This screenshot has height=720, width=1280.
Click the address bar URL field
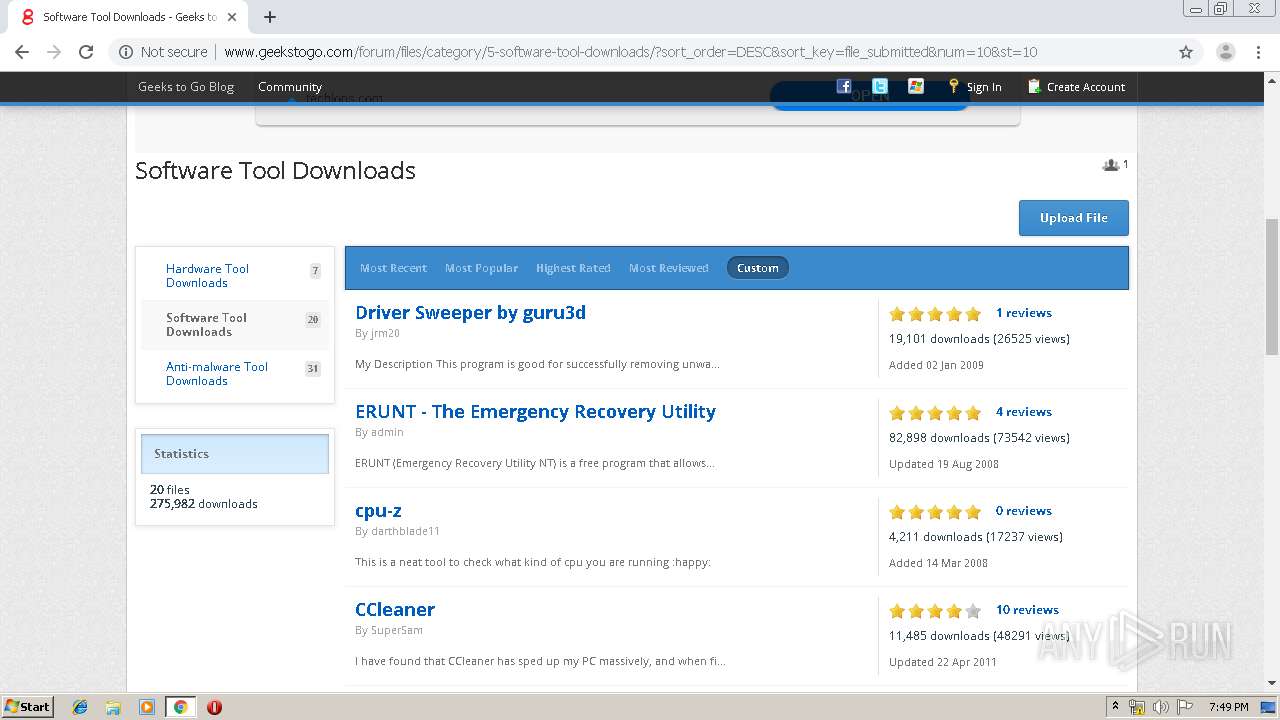point(630,52)
